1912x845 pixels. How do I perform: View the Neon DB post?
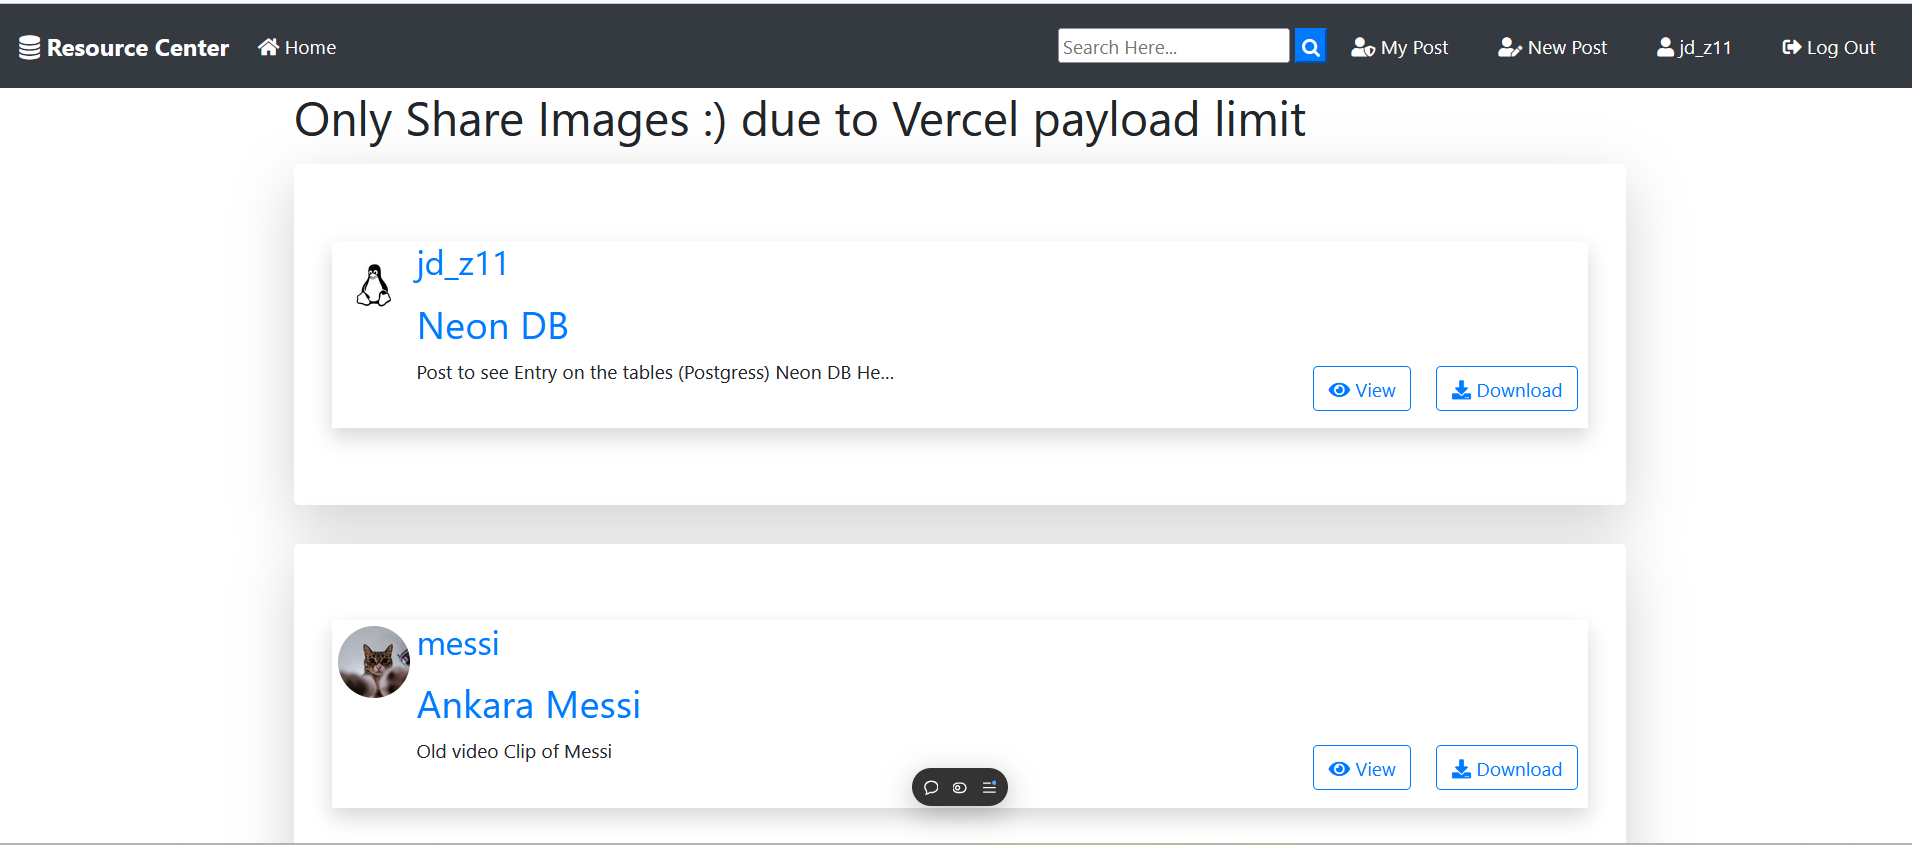(x=1361, y=389)
